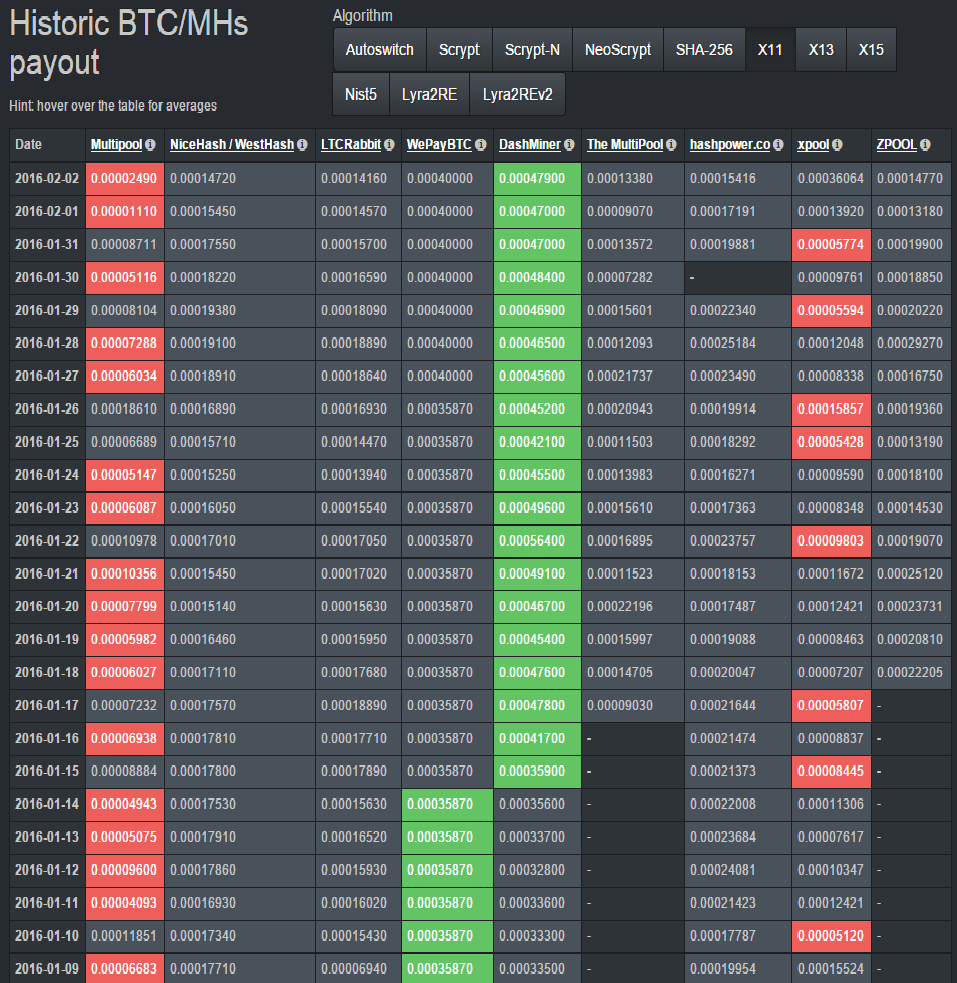Viewport: 957px width, 983px height.
Task: Click info icon beside ZPOOL header
Action: (925, 145)
